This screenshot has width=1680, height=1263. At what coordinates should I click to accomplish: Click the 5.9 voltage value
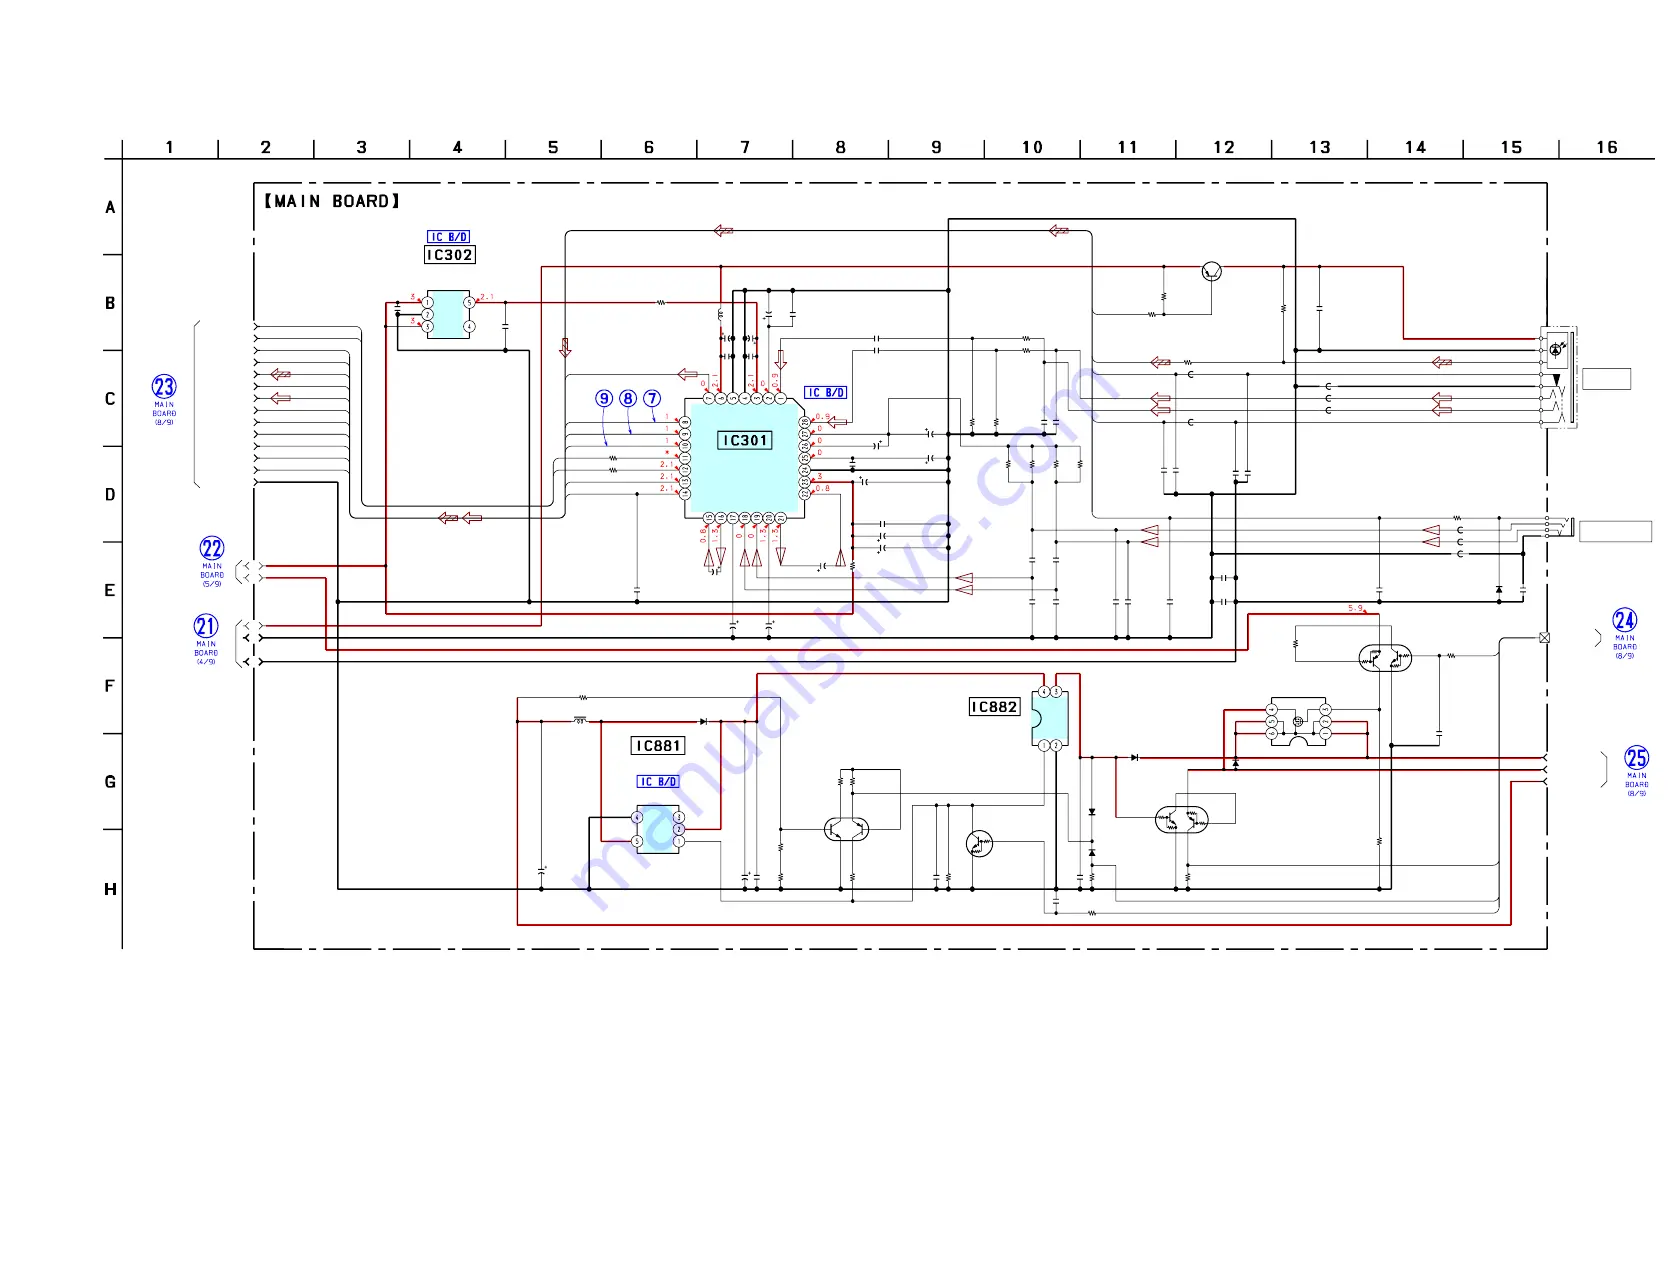(x=1355, y=608)
